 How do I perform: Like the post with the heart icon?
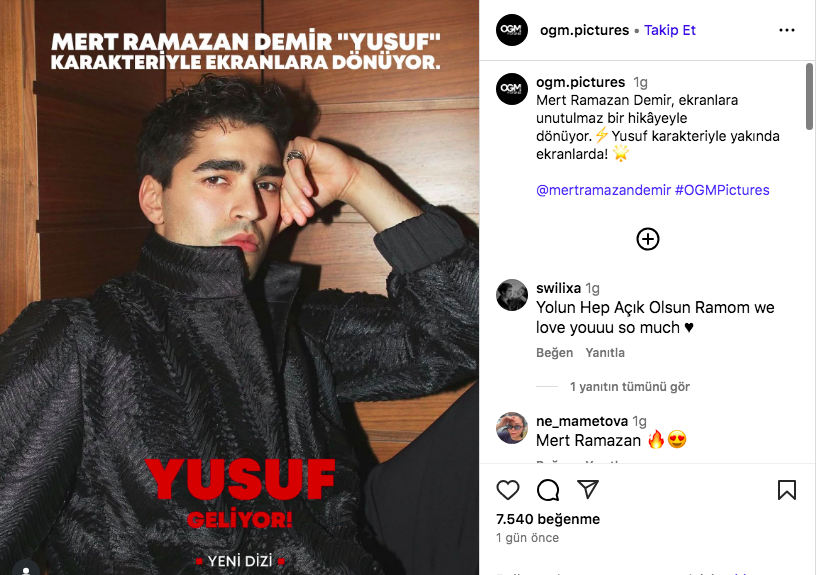point(507,490)
